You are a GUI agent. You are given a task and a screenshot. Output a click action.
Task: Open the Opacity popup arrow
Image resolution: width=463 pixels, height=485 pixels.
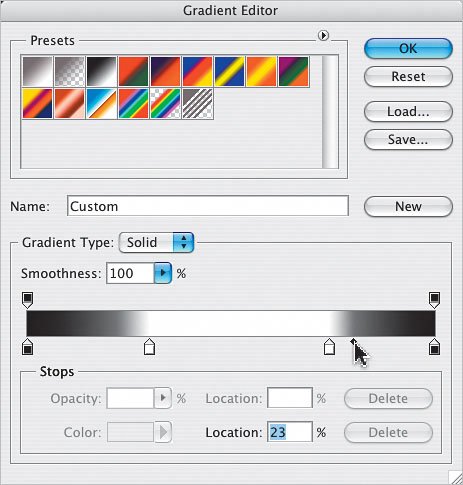[x=163, y=398]
